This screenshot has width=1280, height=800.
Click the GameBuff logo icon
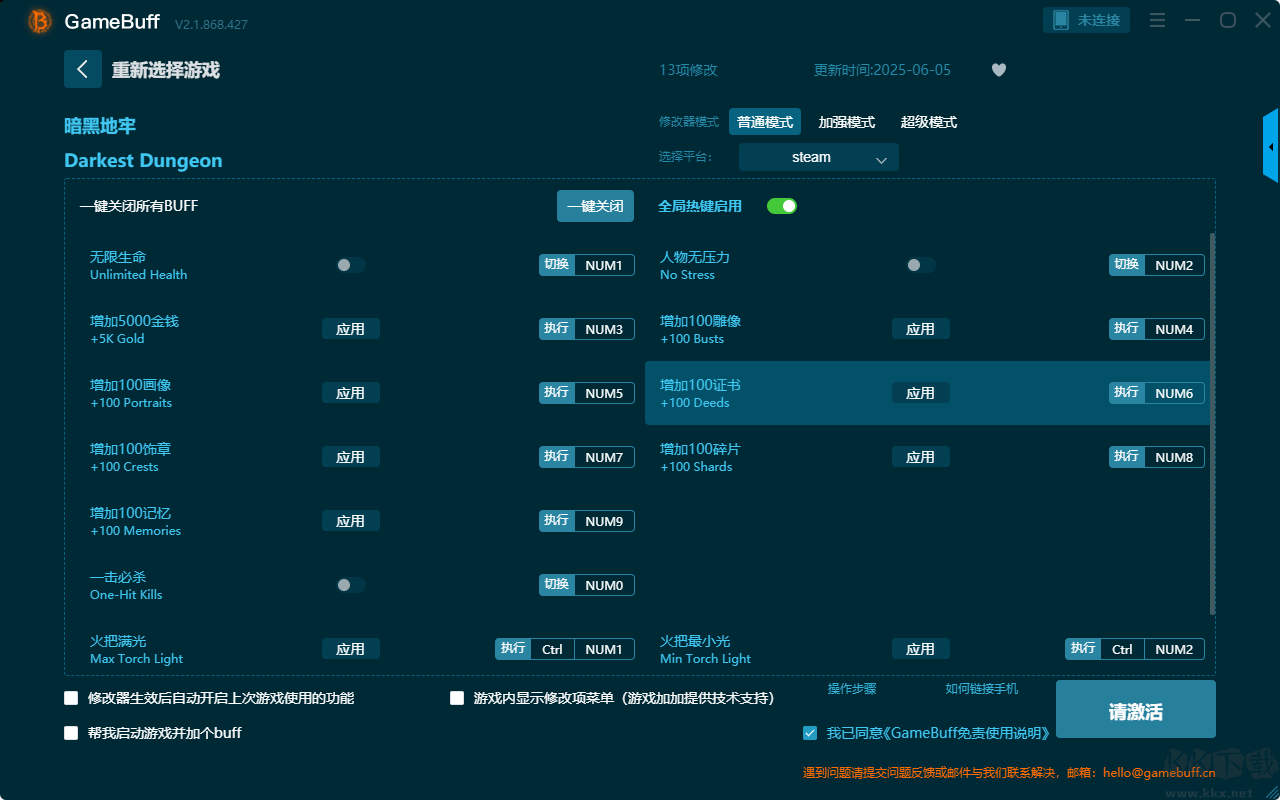40,21
